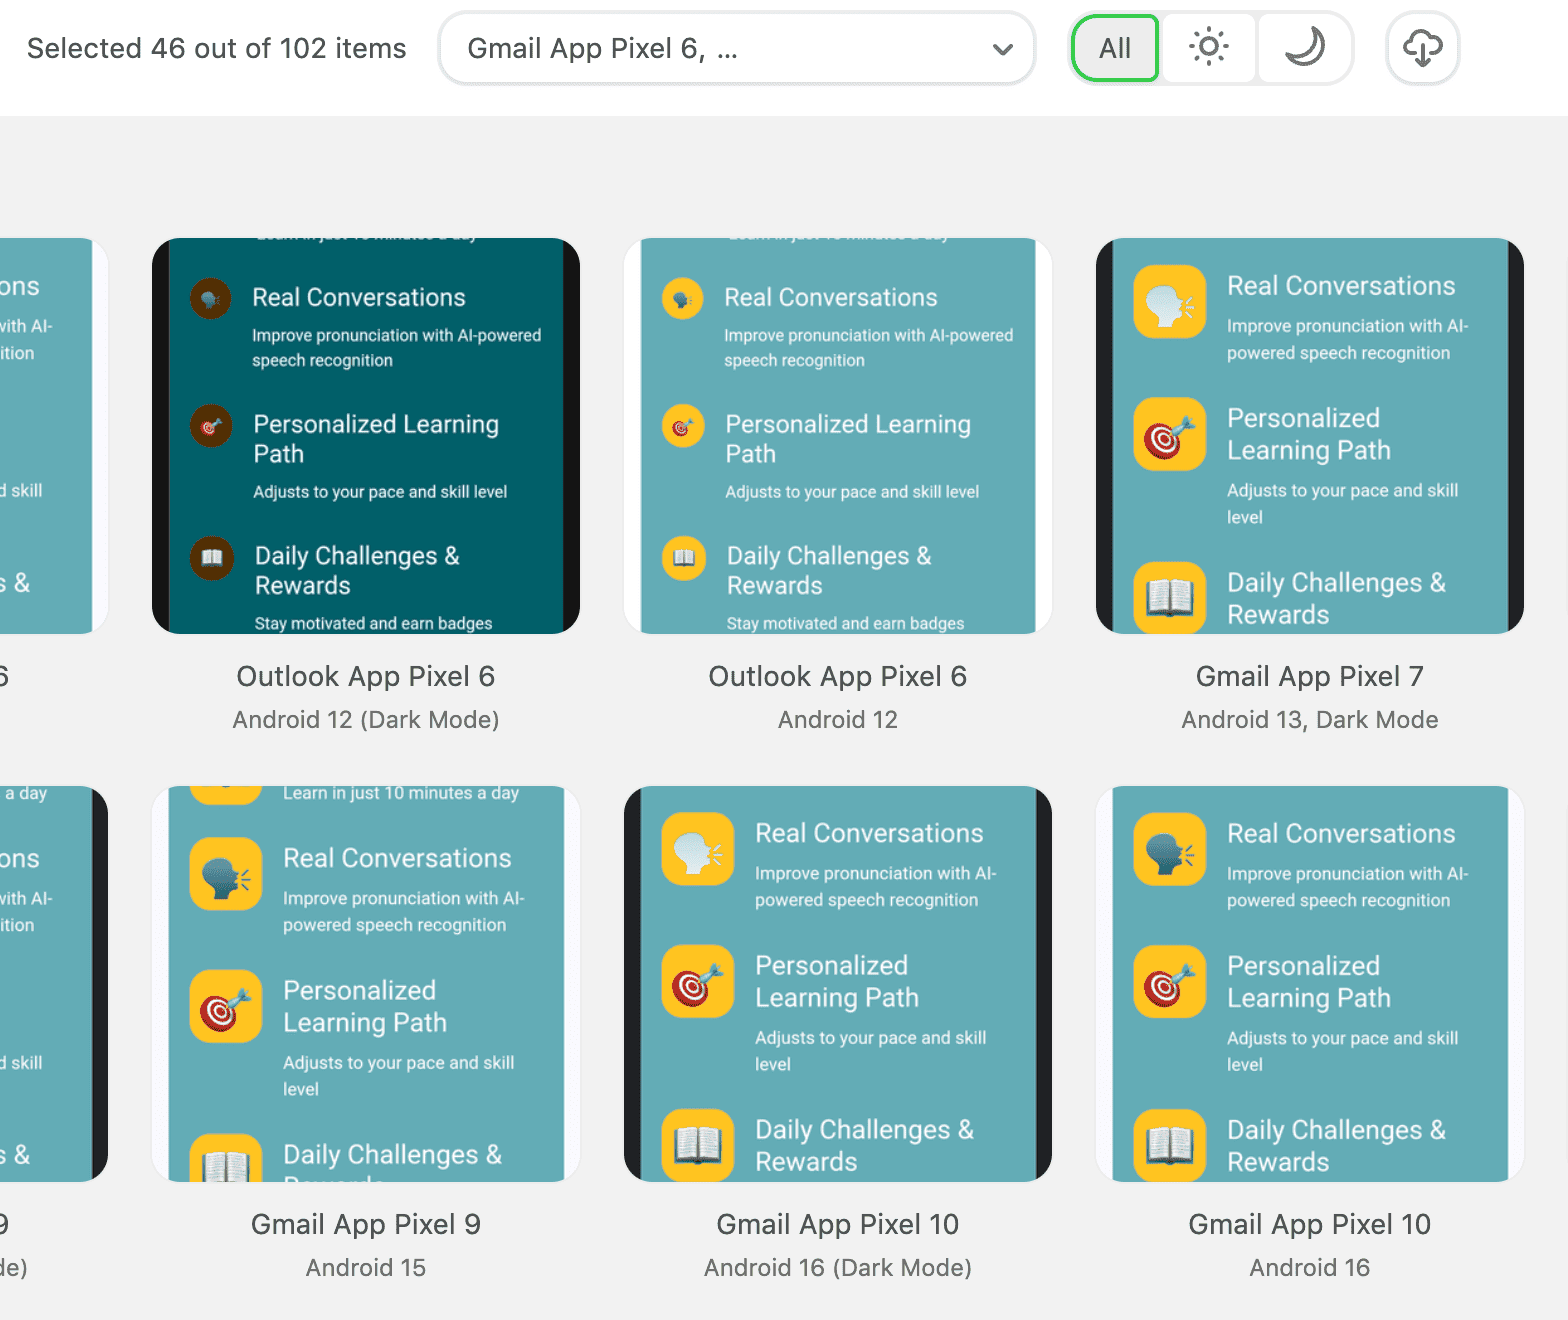
Task: Select the All theme filter
Action: 1115,48
